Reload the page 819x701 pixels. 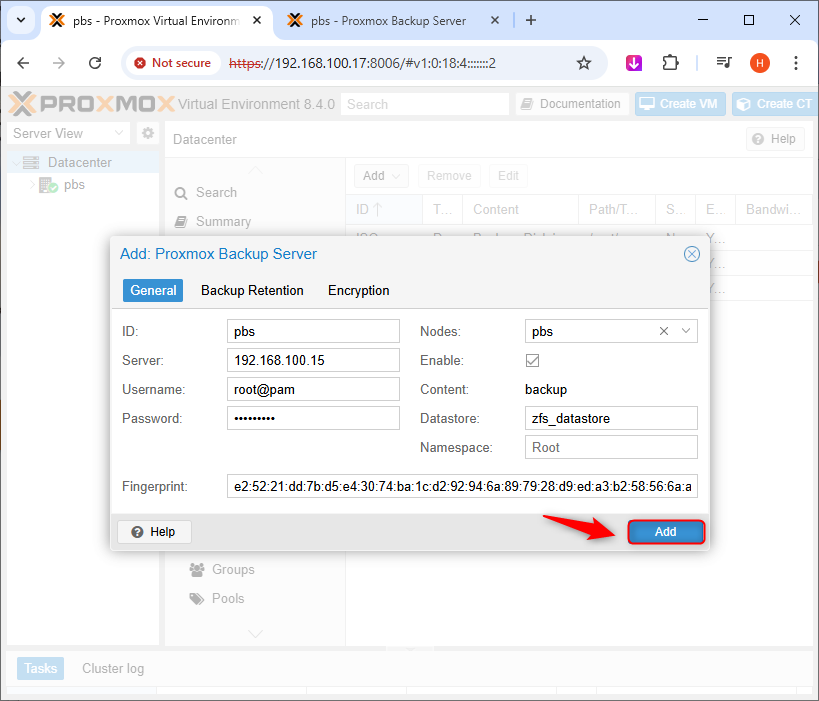click(x=95, y=63)
